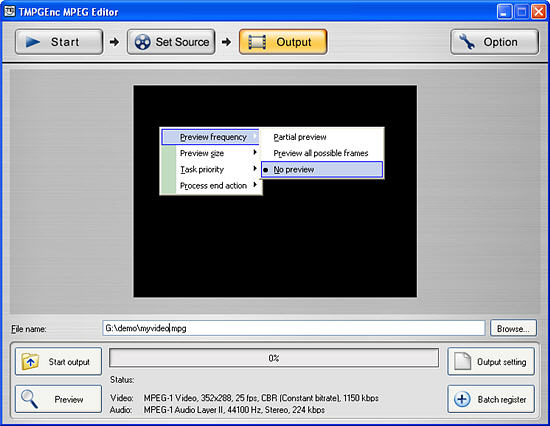Expand Preview size submenu arrow
Viewport: 550px width, 426px height.
[x=255, y=152]
